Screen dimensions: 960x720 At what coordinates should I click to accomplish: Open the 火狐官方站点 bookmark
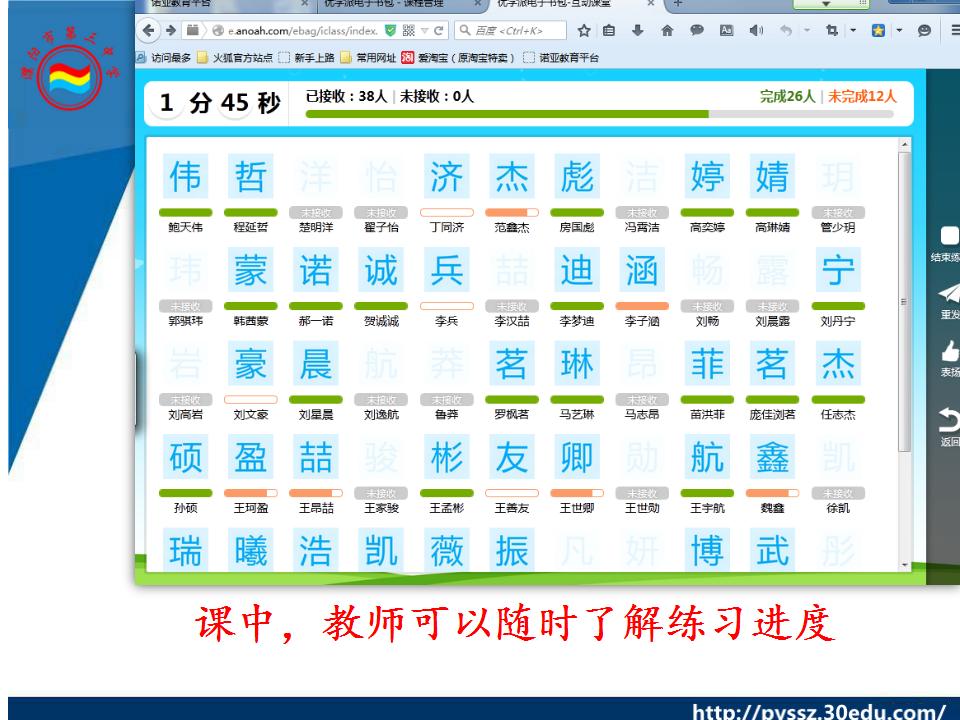click(239, 58)
